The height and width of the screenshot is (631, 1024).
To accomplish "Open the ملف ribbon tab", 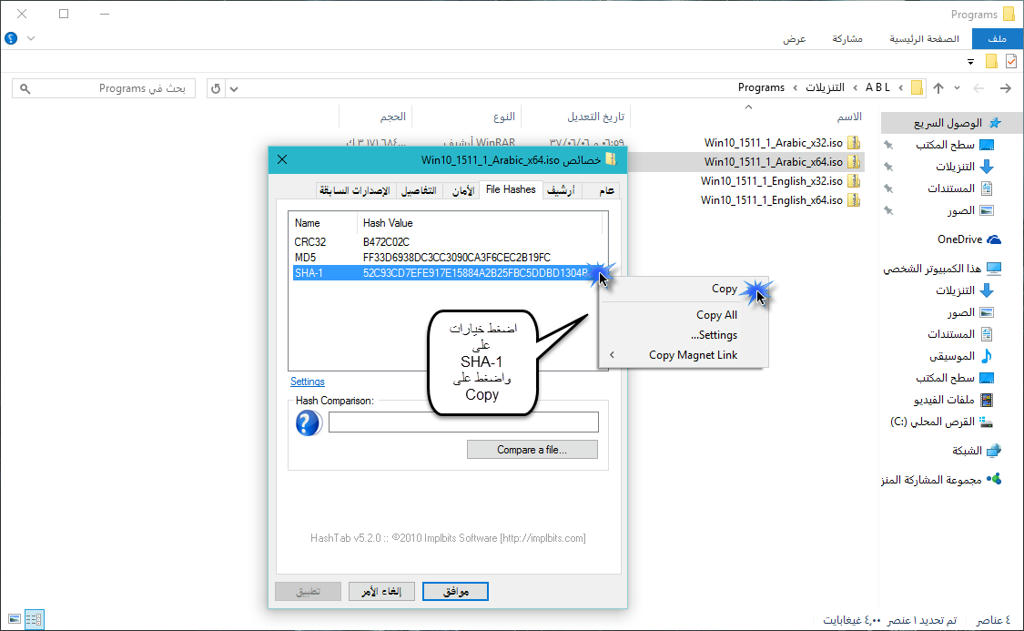I will pyautogui.click(x=997, y=39).
